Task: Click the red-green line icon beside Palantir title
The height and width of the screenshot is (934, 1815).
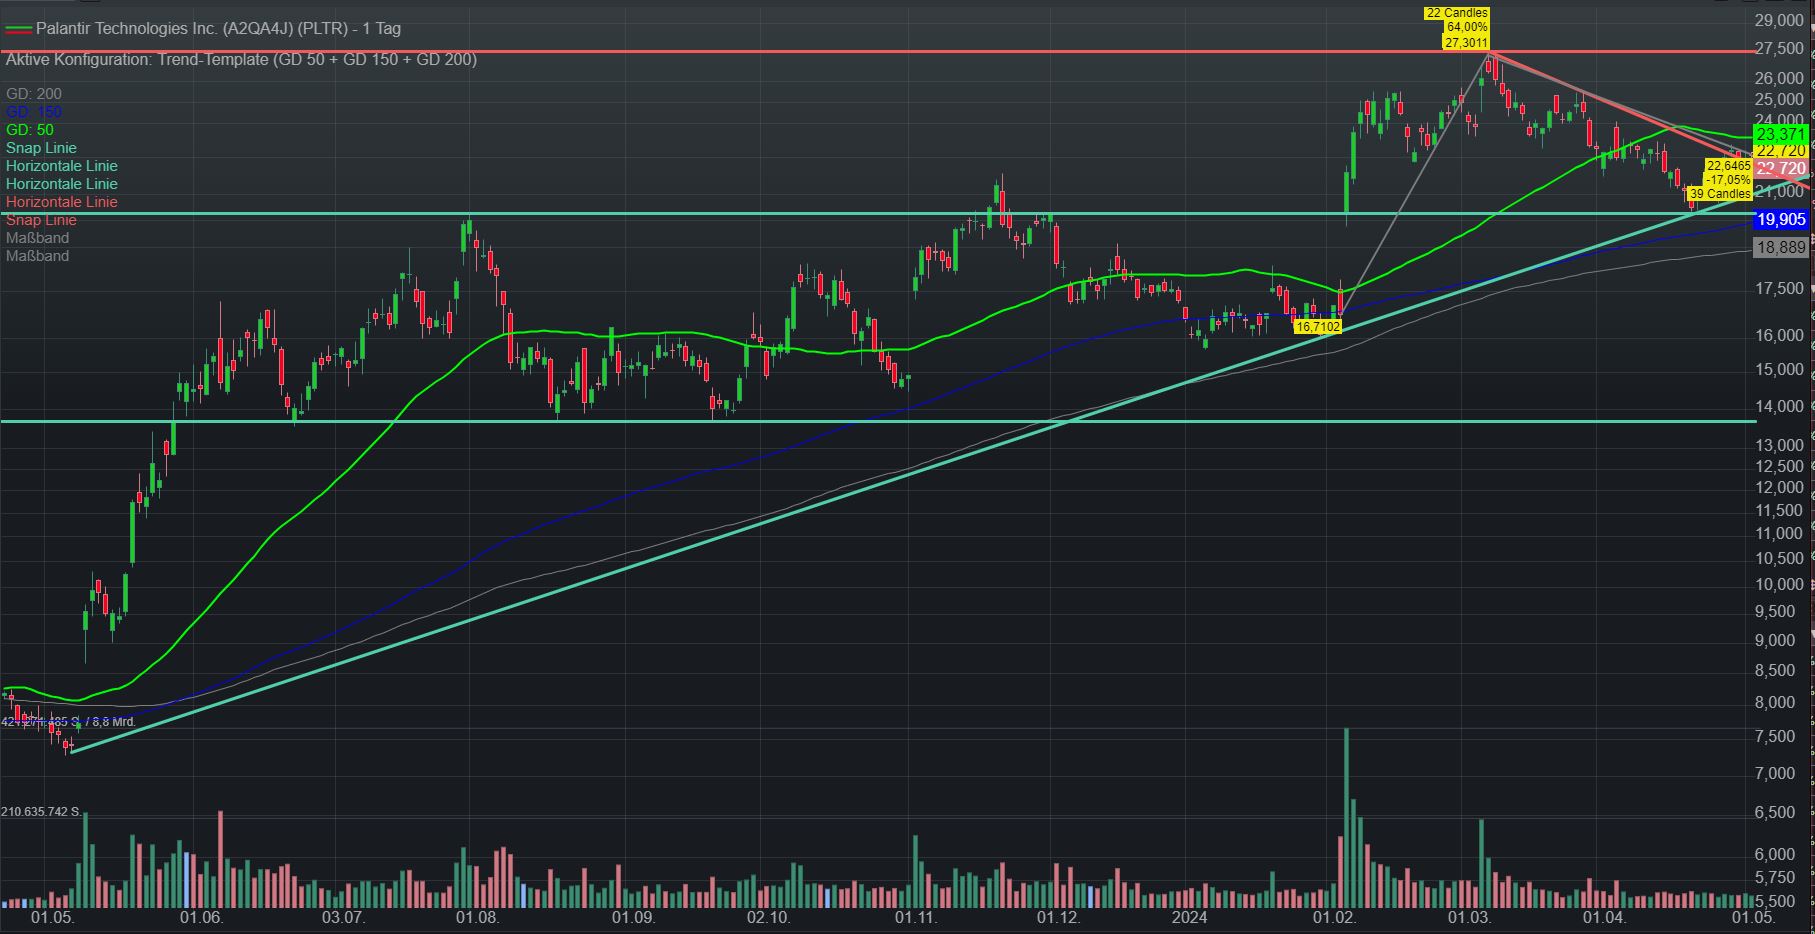Action: [19, 29]
